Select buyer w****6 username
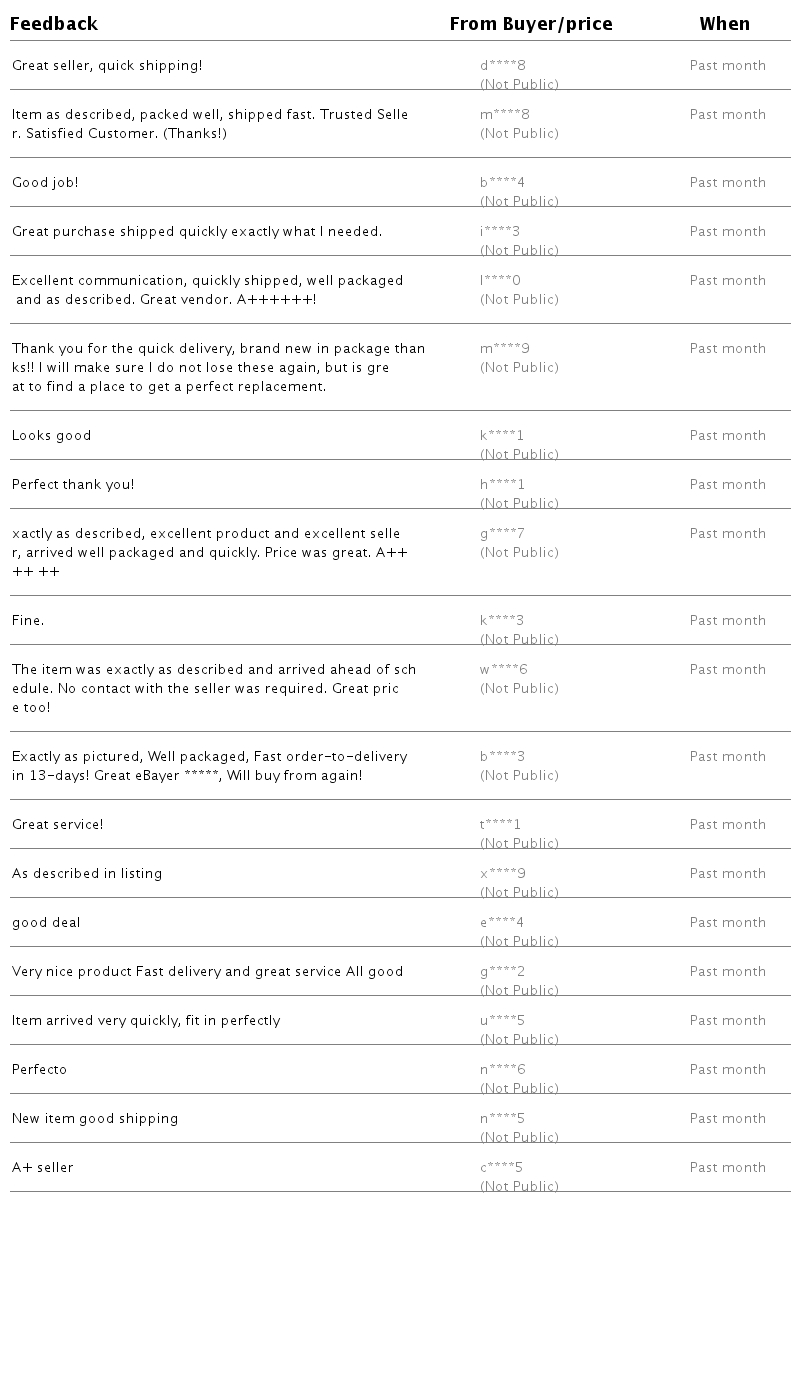This screenshot has height=1396, width=800. (x=504, y=670)
